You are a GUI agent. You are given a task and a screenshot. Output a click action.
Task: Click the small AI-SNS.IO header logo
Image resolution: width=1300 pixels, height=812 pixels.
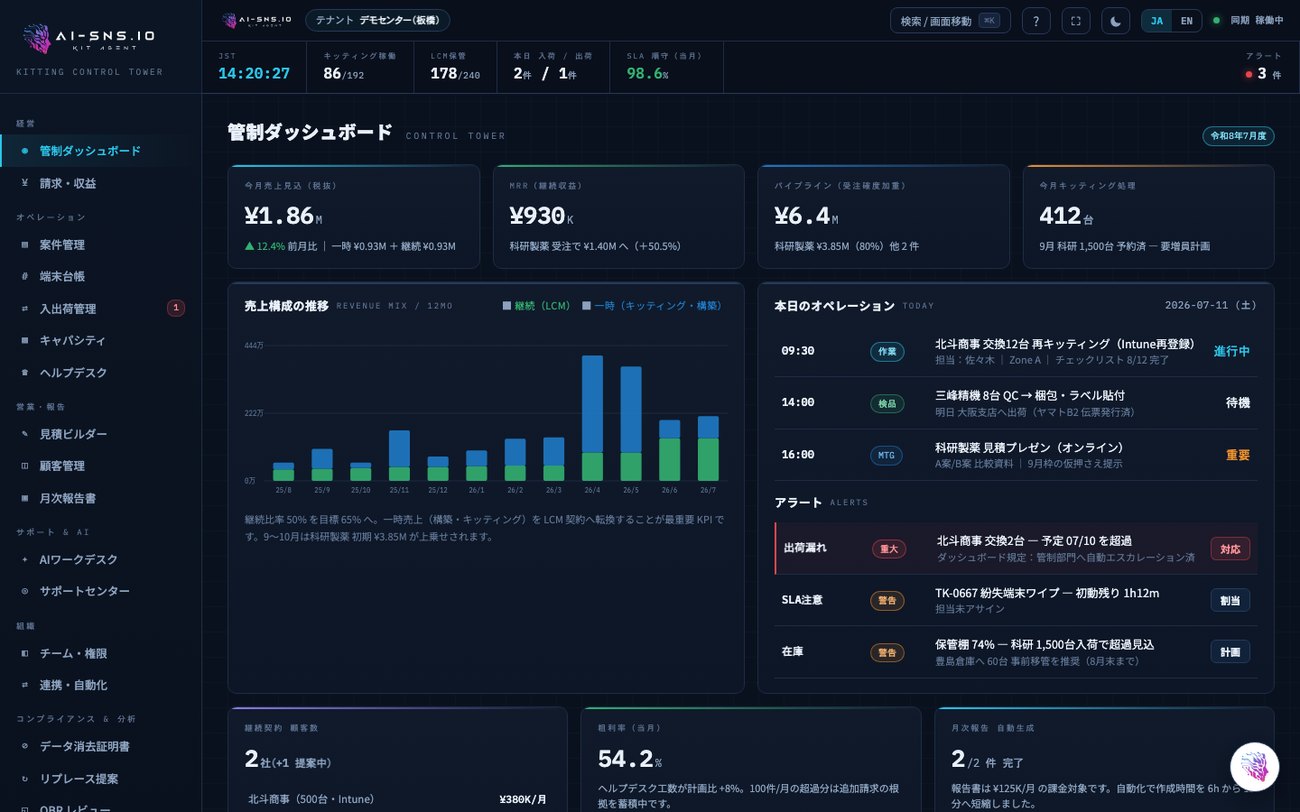(x=257, y=20)
